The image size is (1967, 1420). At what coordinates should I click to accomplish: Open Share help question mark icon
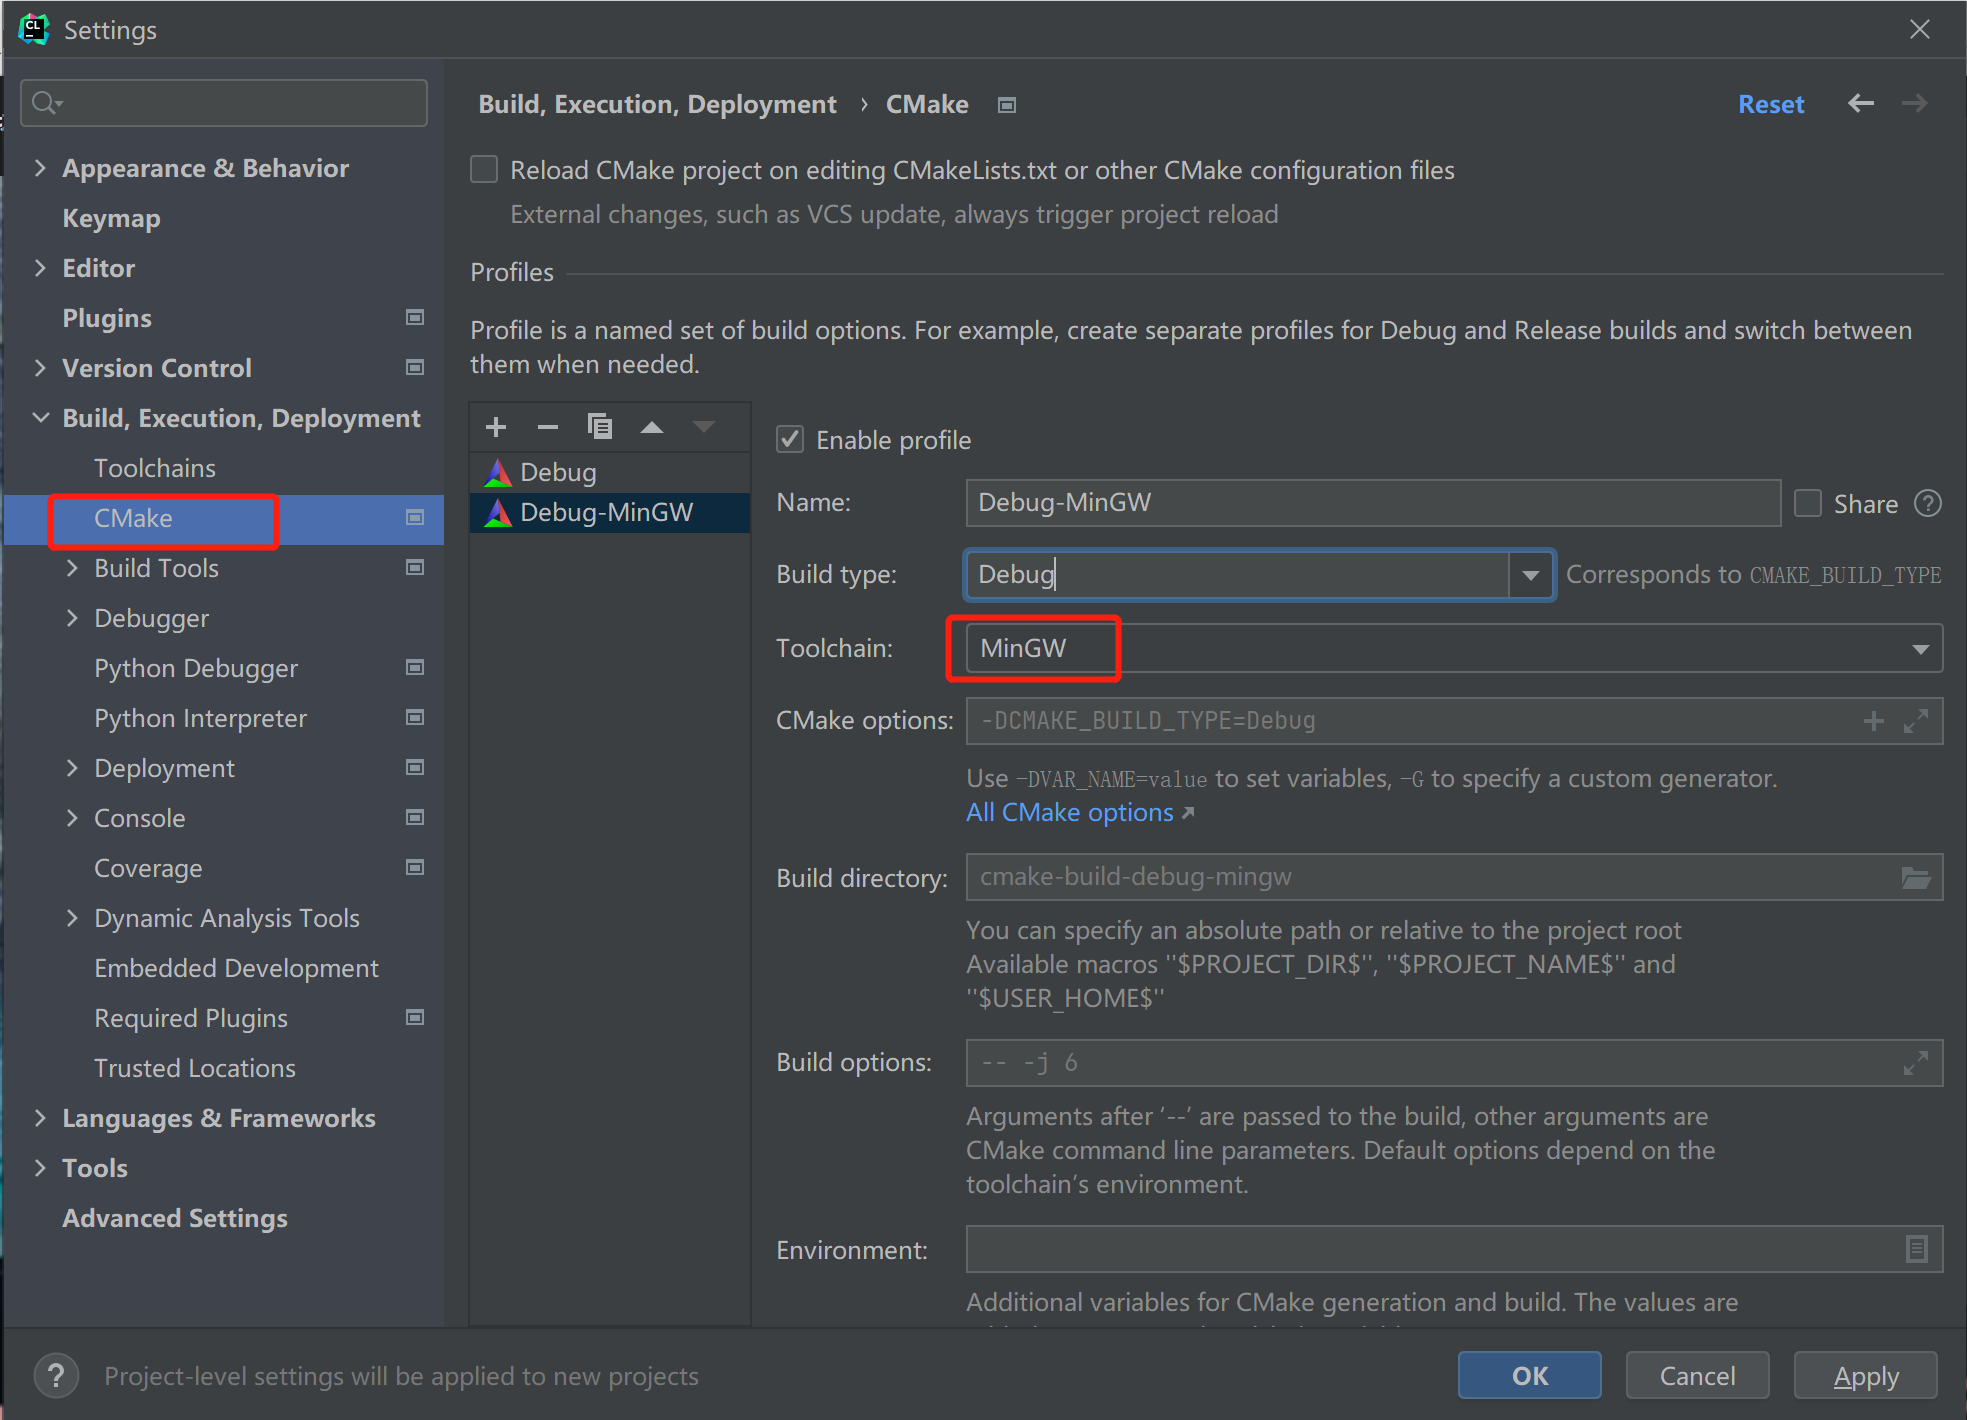click(1927, 503)
